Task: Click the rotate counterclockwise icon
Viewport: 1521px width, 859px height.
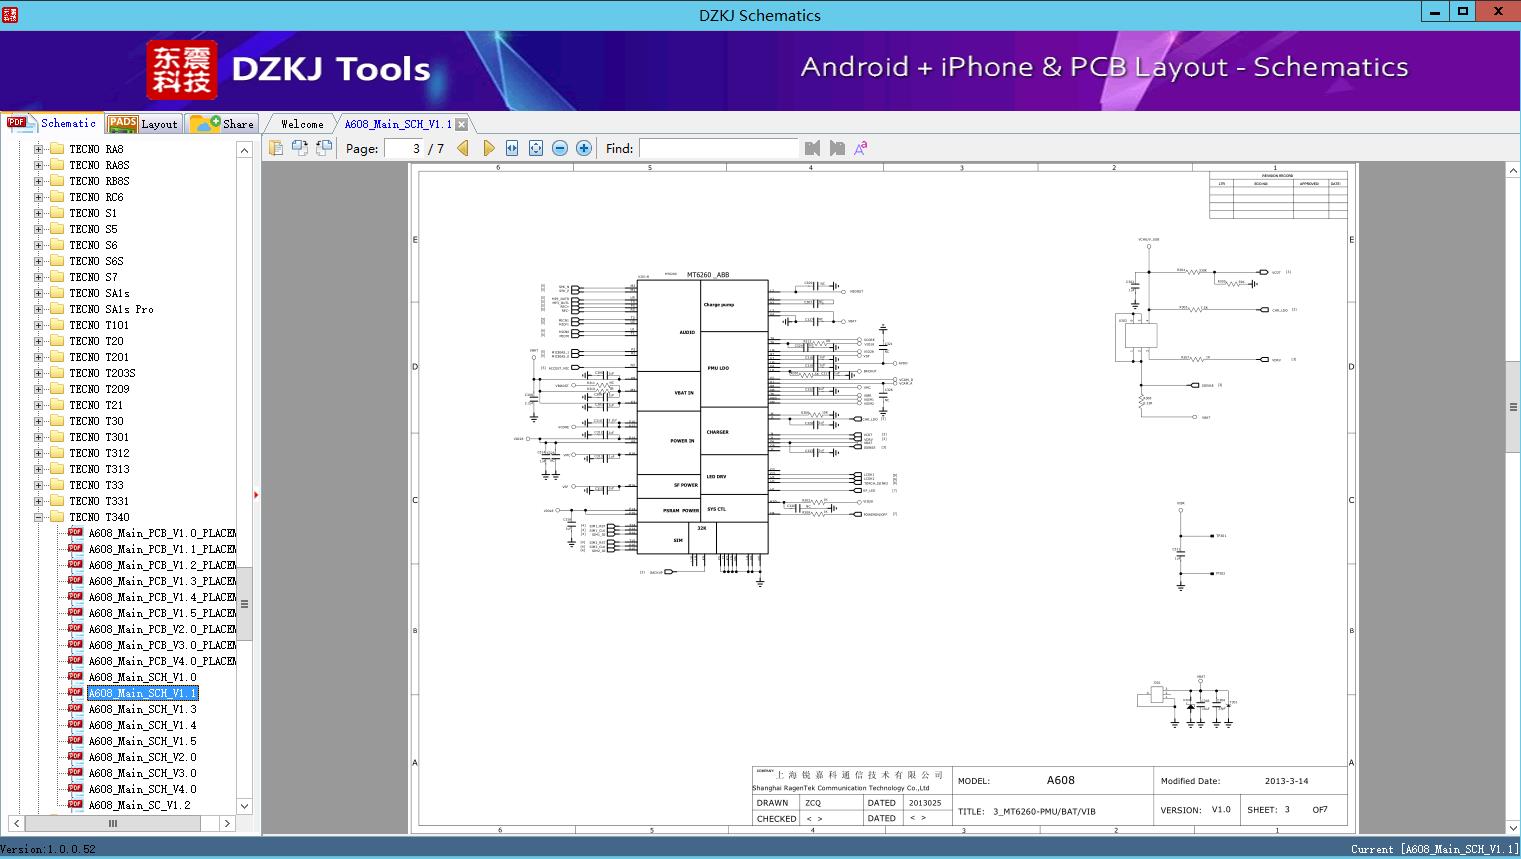Action: (x=300, y=148)
